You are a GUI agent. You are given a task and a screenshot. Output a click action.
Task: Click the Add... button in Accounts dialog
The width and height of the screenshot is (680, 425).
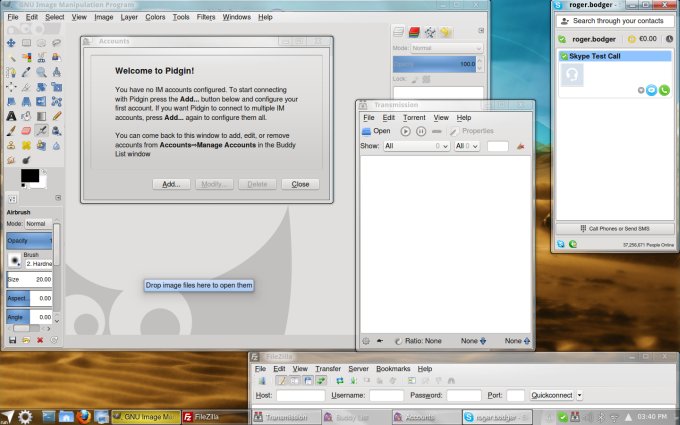point(171,184)
